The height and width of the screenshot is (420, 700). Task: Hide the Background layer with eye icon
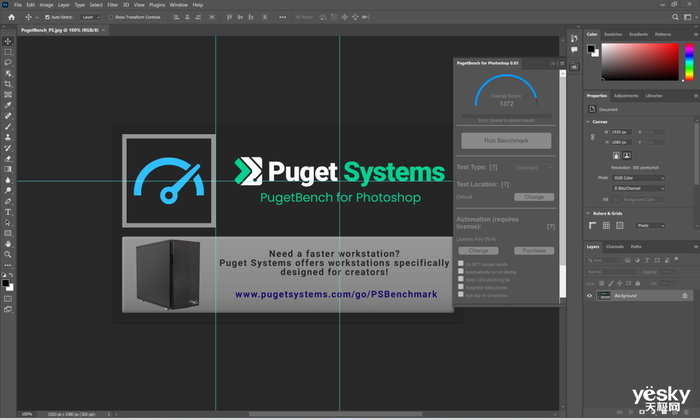coord(589,295)
